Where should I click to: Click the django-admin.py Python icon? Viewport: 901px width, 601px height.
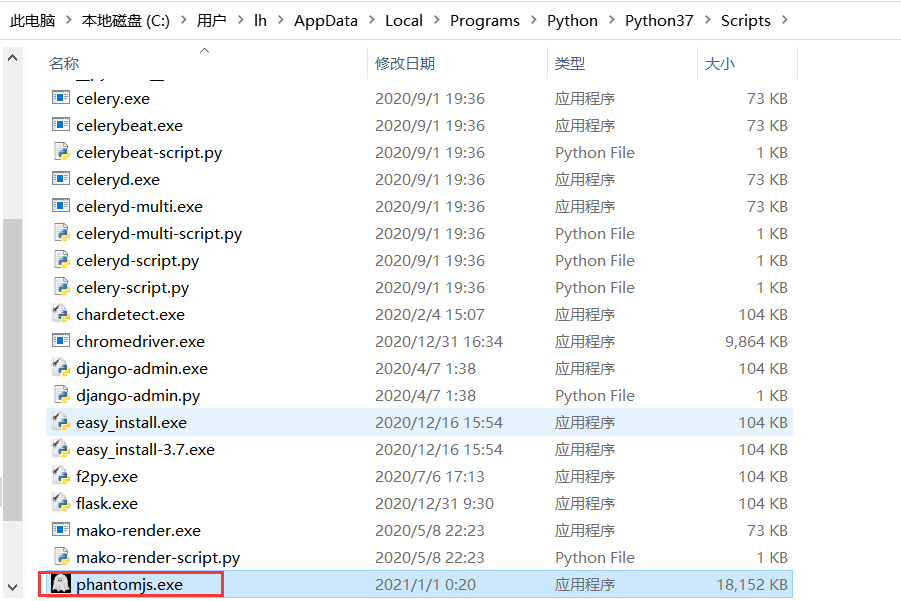click(61, 395)
